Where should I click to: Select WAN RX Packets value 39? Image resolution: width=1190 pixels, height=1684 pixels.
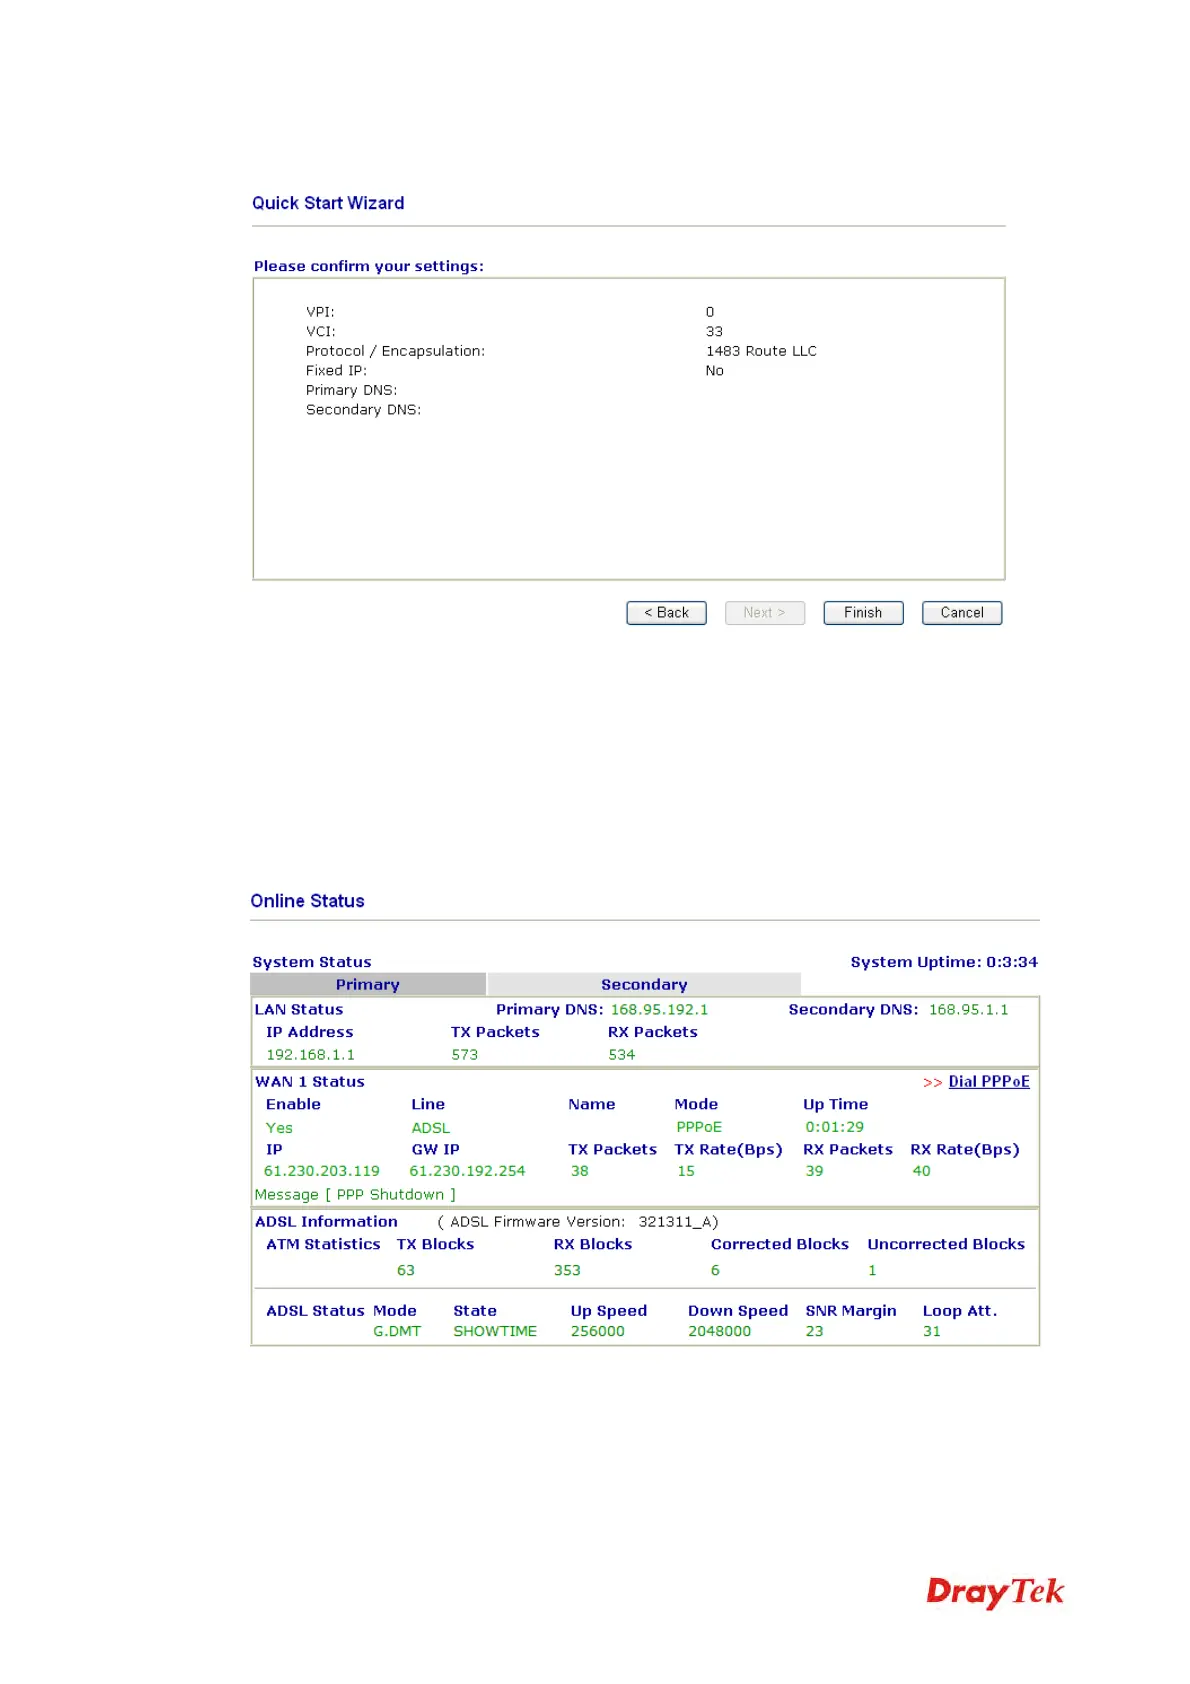(814, 1171)
